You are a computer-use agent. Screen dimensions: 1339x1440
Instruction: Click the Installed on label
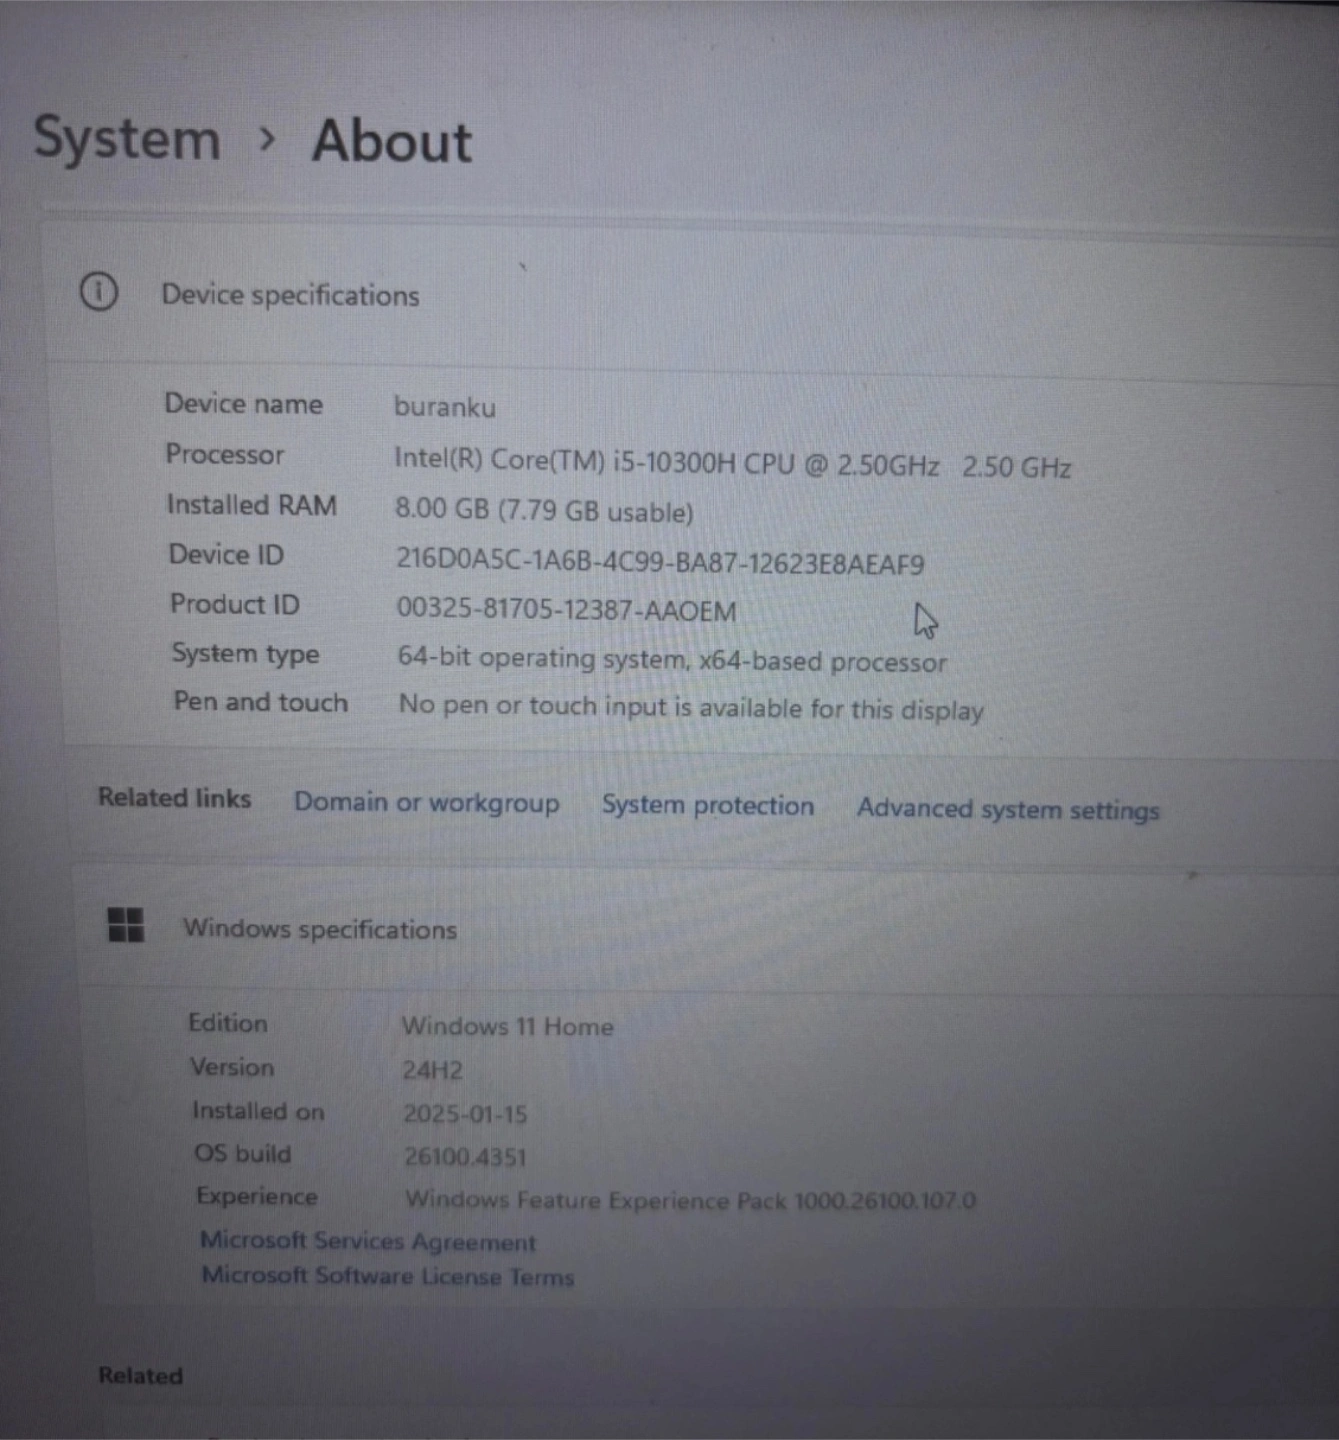pos(258,1111)
